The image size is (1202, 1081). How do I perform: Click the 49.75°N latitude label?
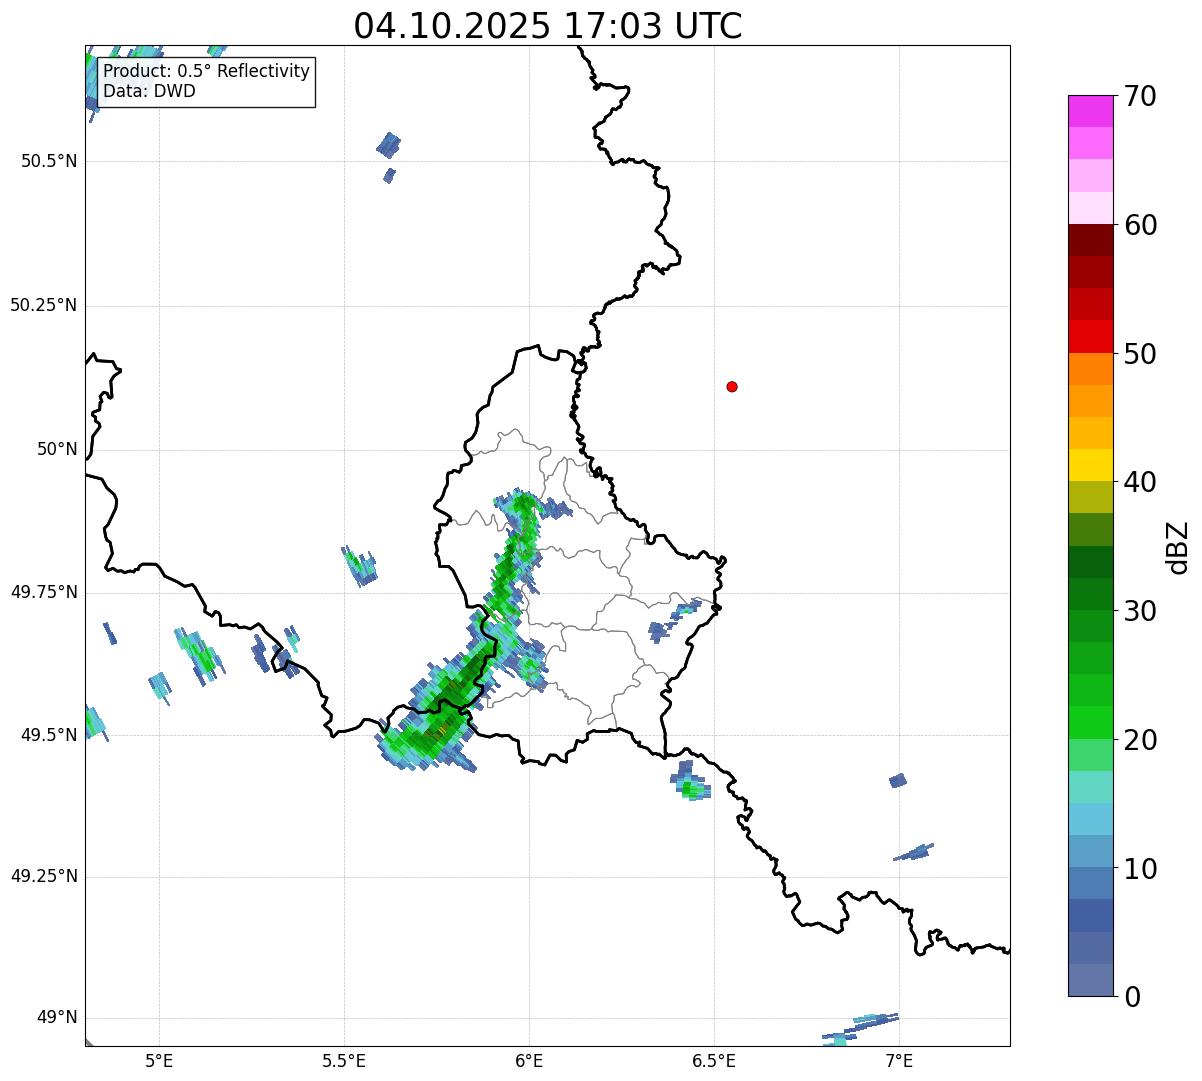44,592
